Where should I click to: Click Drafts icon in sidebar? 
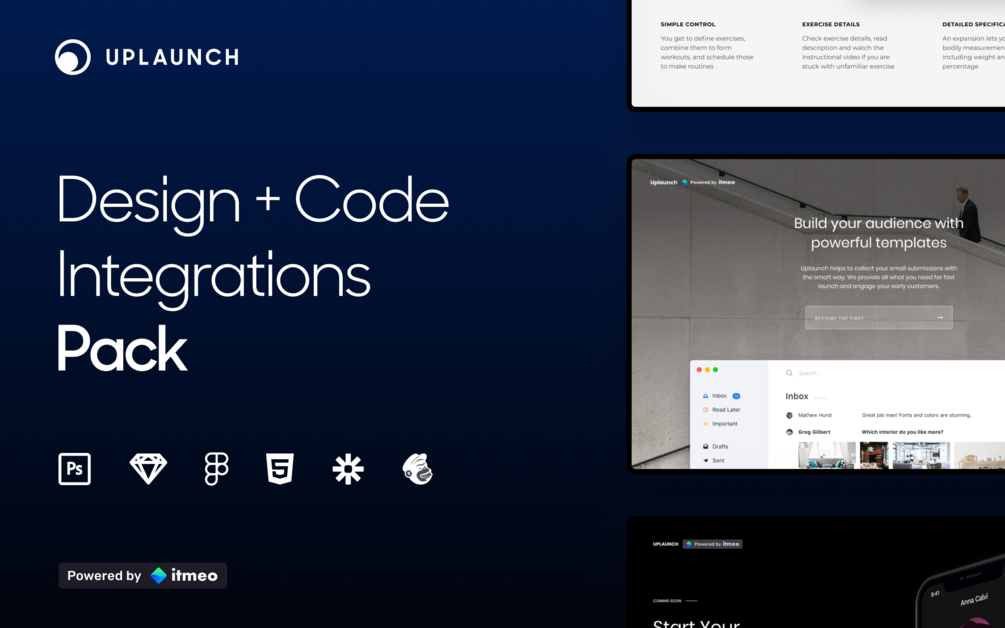pyautogui.click(x=706, y=447)
